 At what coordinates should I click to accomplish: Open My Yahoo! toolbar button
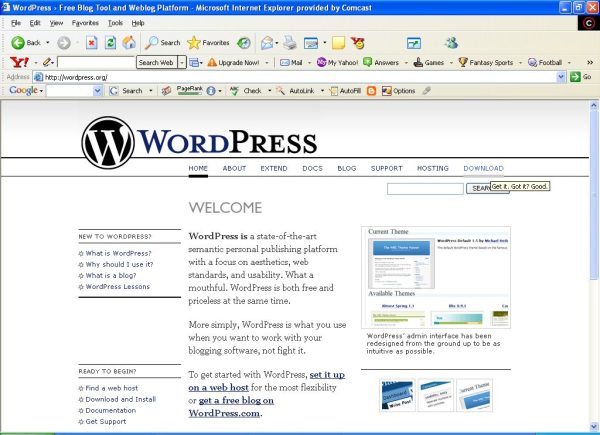pyautogui.click(x=338, y=62)
